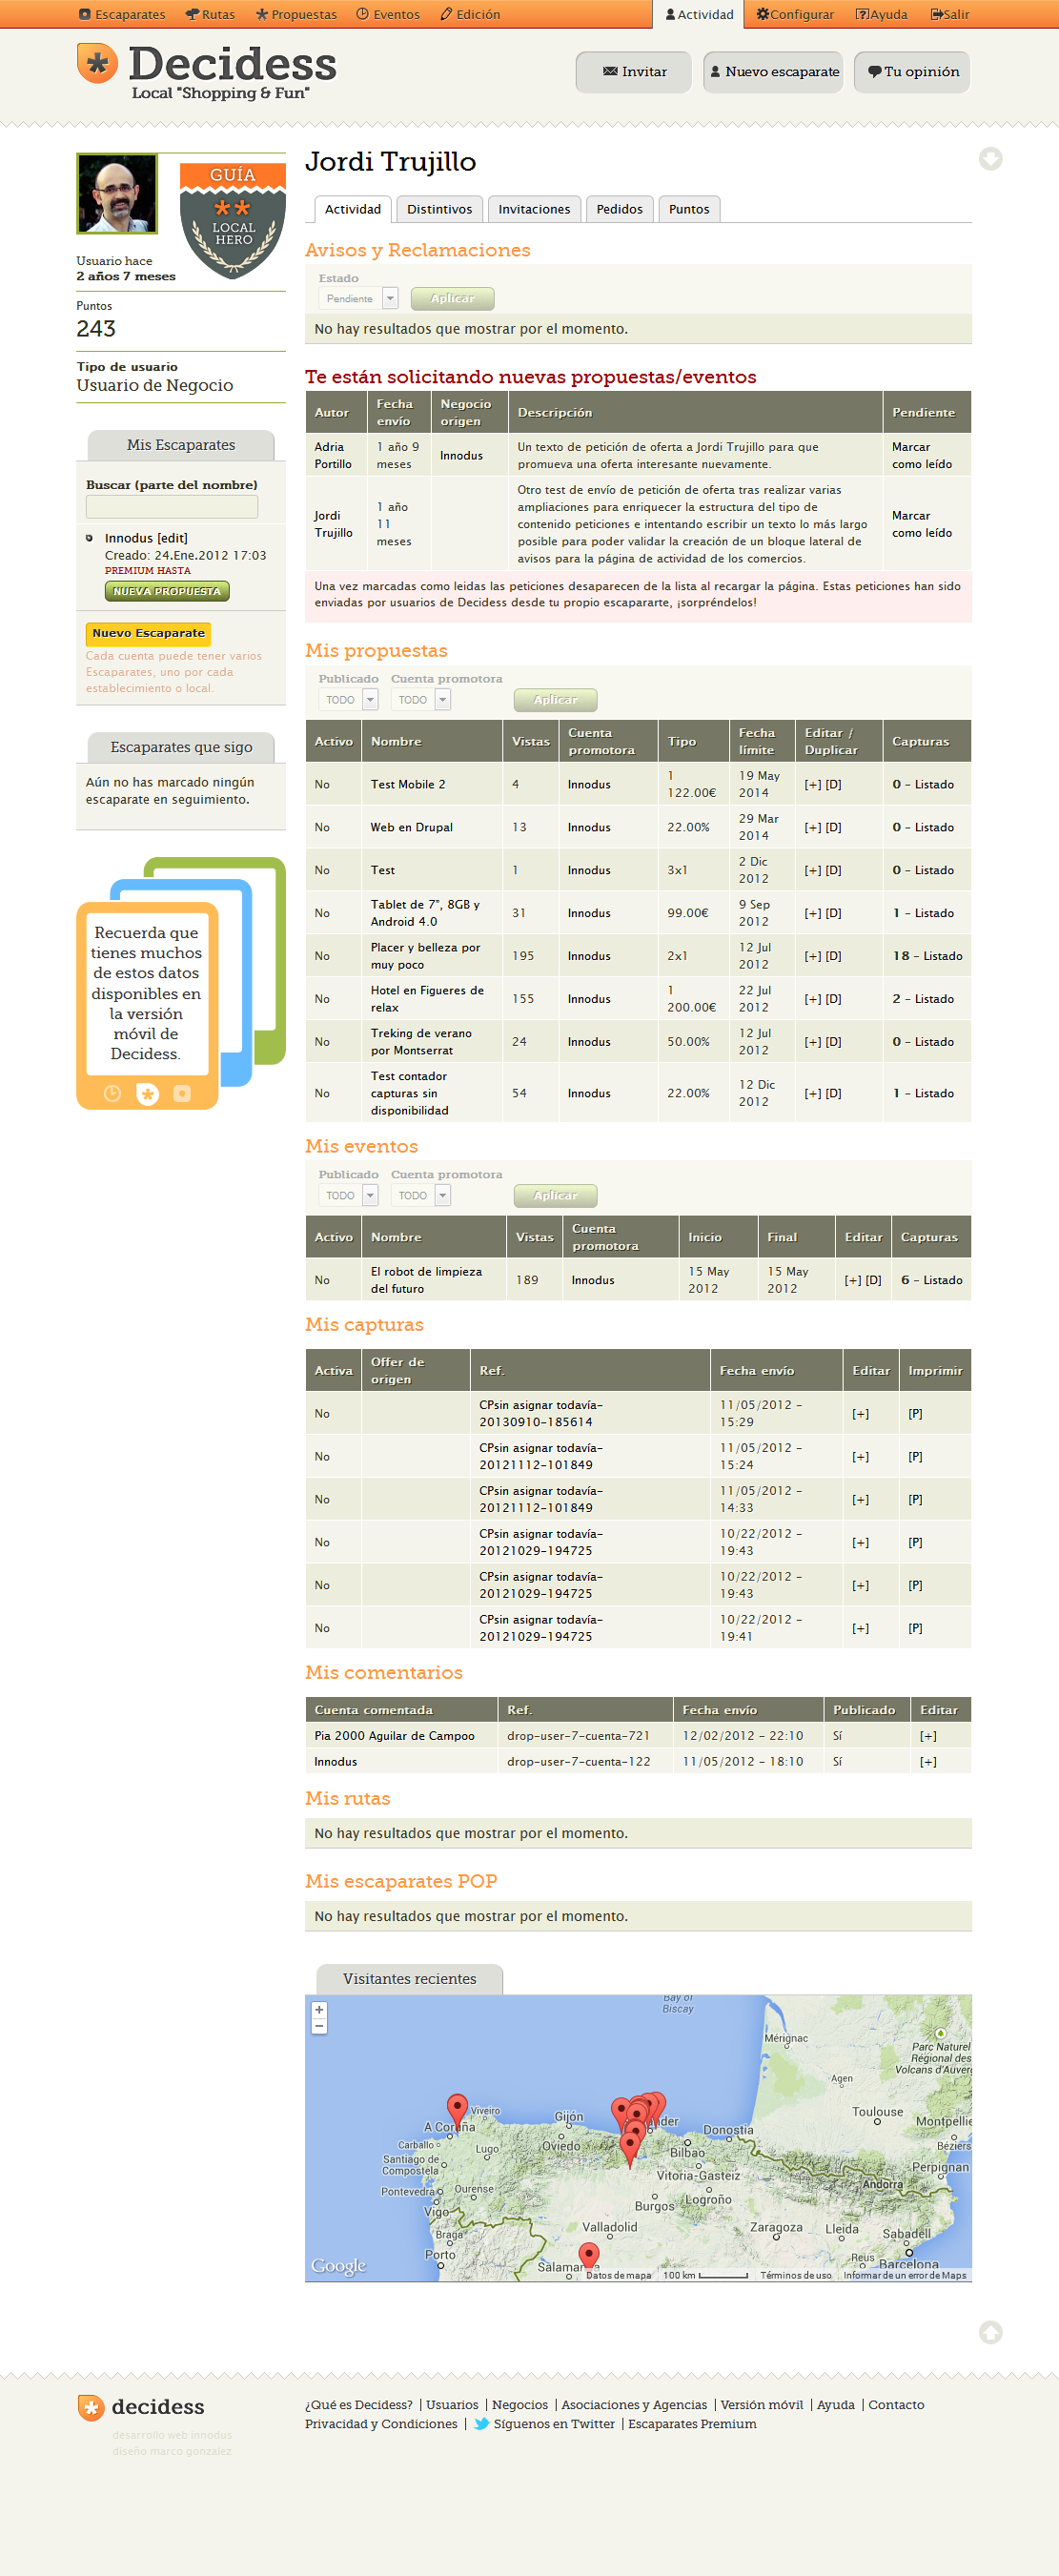
Task: Open the Guía Local Hero badge
Action: (233, 220)
